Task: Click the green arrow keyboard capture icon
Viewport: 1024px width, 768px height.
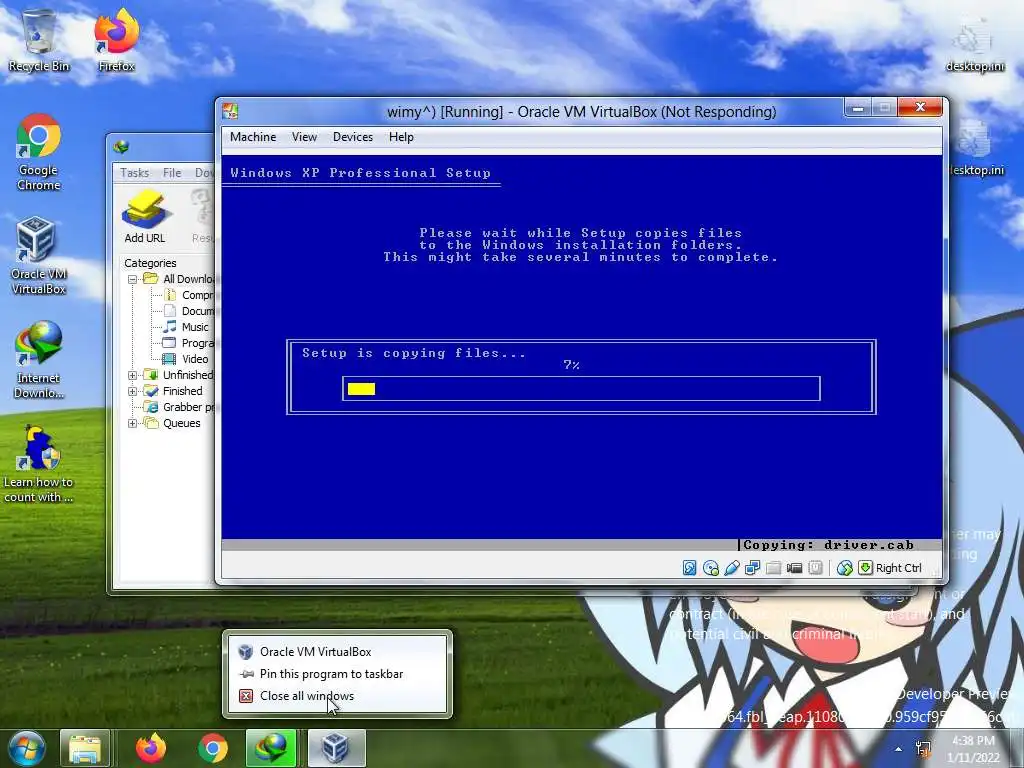Action: tap(865, 568)
